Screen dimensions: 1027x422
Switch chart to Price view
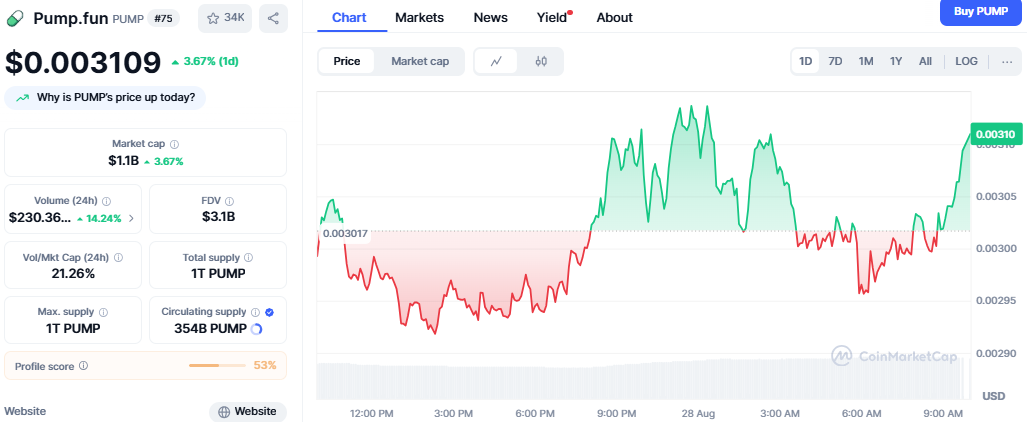click(x=346, y=62)
